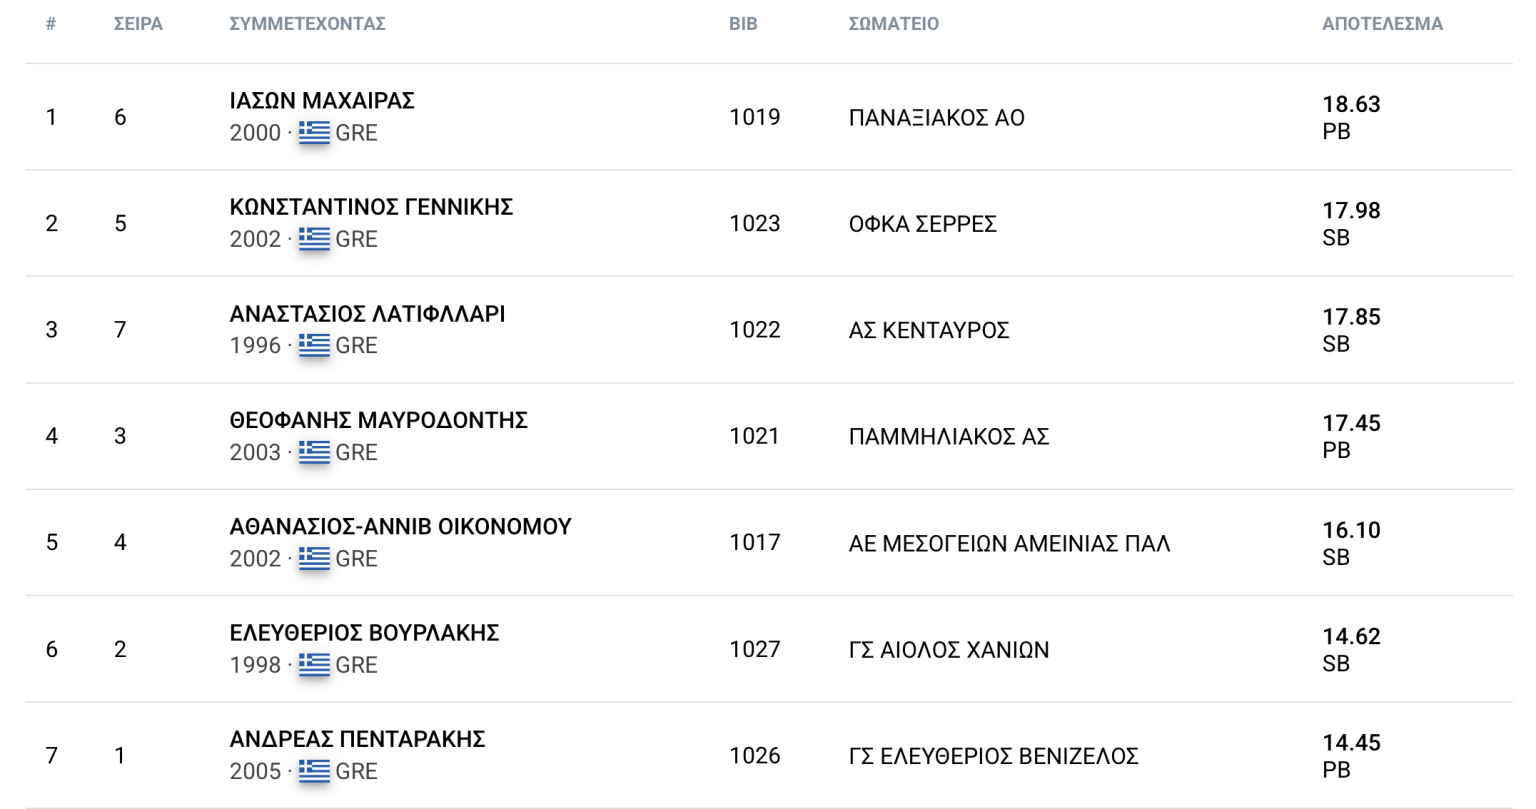Viewport: 1536px width, 809px height.
Task: Select the club ΓΣ ΑΙΟΛΟΣ ΧΑΝΙΩΝ
Action: pyautogui.click(x=948, y=650)
